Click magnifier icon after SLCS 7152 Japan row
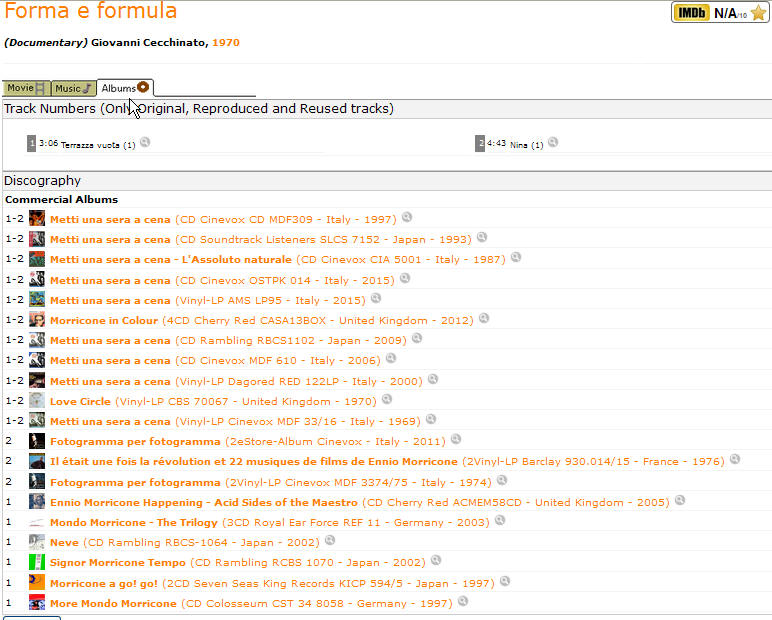This screenshot has height=620, width=772. [482, 237]
